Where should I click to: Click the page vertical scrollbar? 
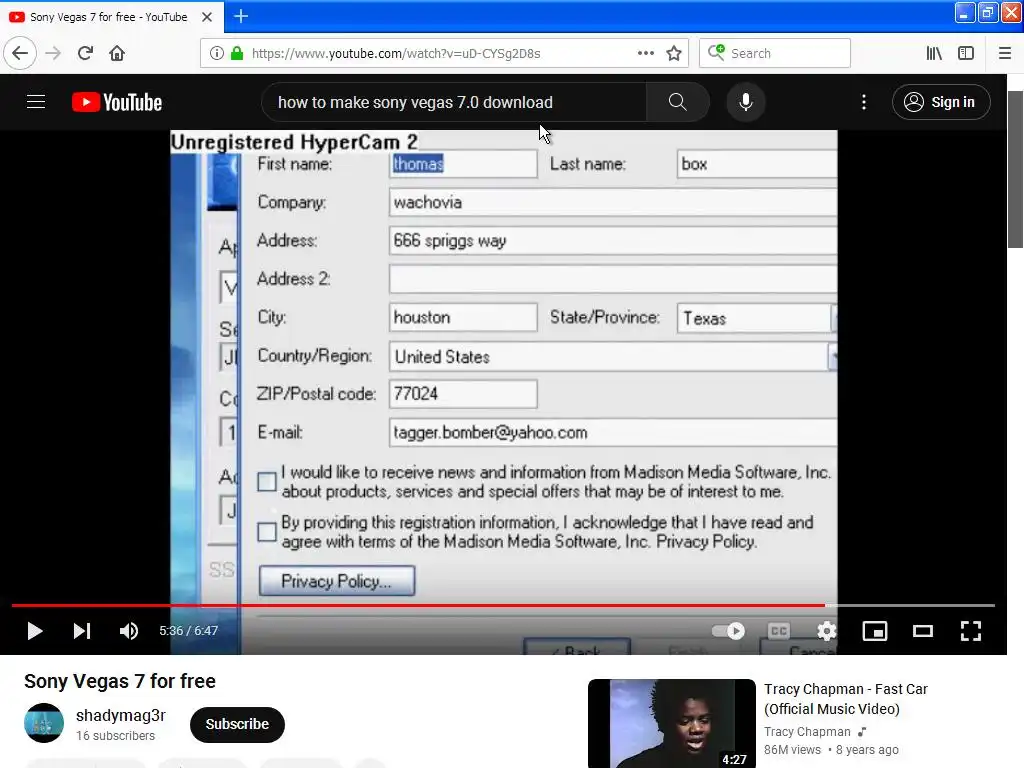point(1015,170)
